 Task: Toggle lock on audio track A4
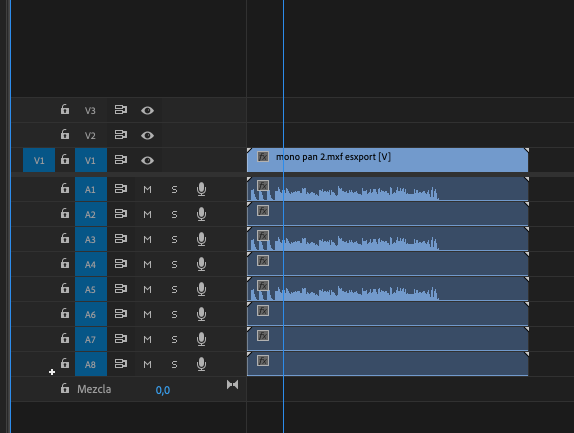[65, 263]
